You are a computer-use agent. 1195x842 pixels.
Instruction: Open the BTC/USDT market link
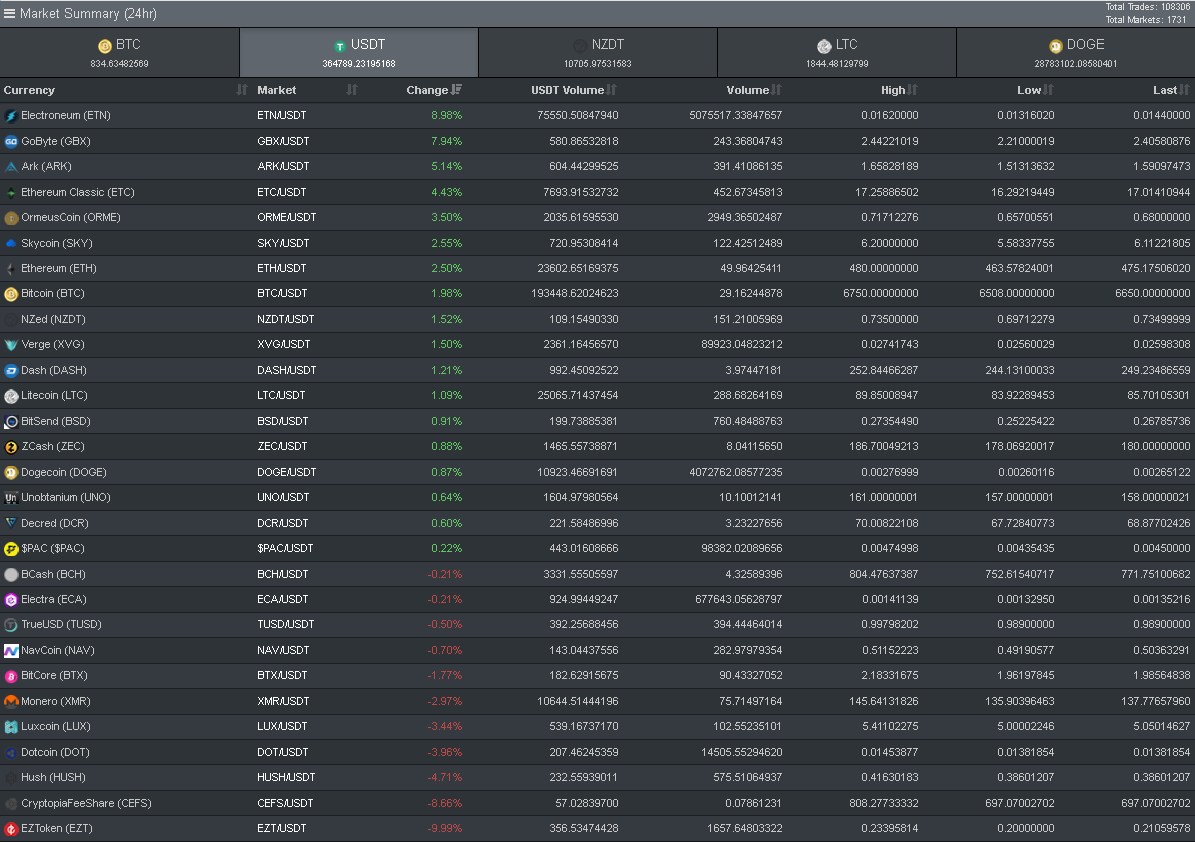click(x=282, y=293)
